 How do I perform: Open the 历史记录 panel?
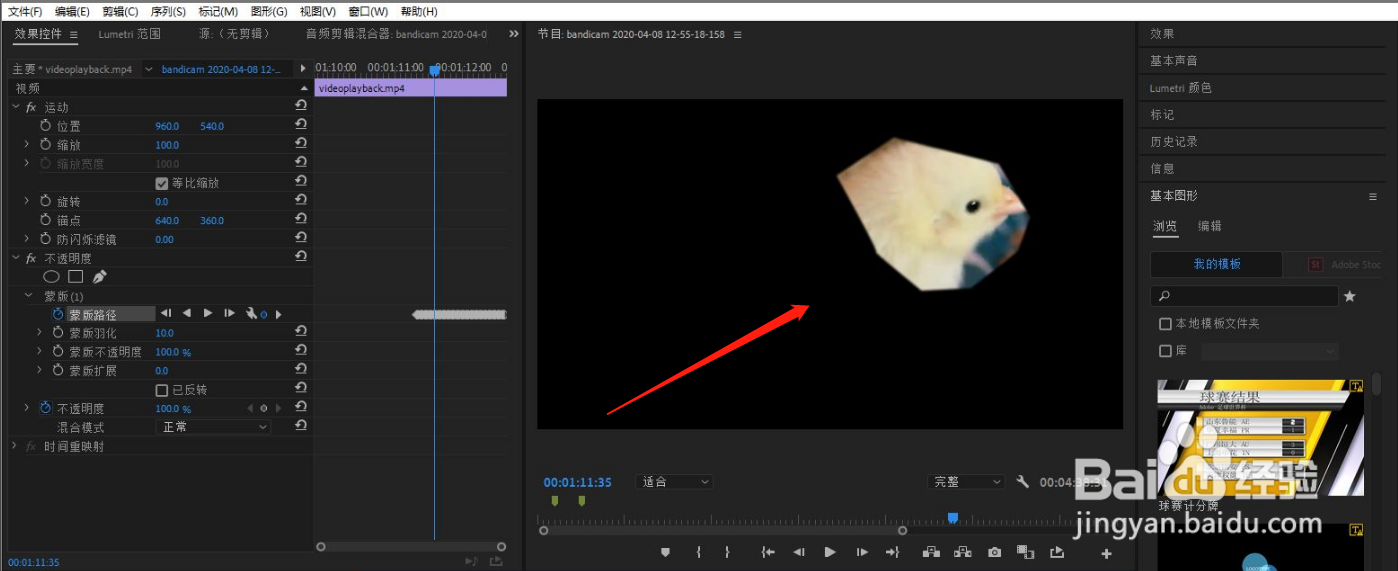(x=1174, y=142)
